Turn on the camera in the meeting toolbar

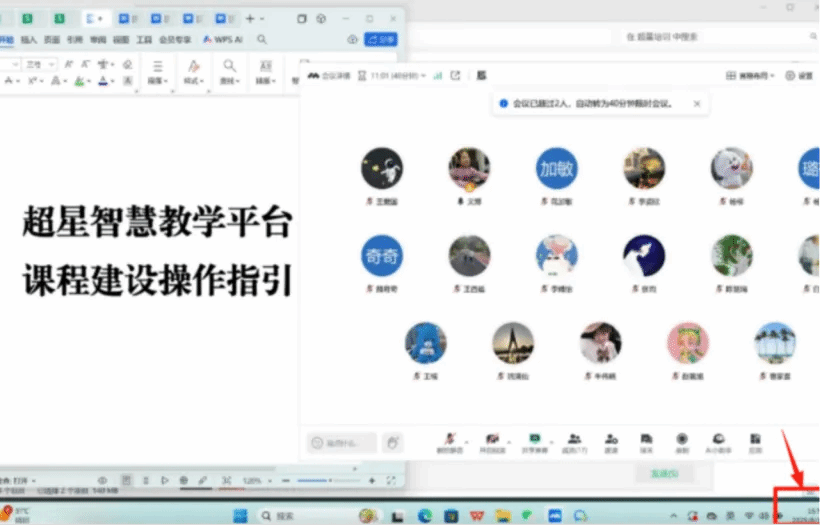click(492, 441)
